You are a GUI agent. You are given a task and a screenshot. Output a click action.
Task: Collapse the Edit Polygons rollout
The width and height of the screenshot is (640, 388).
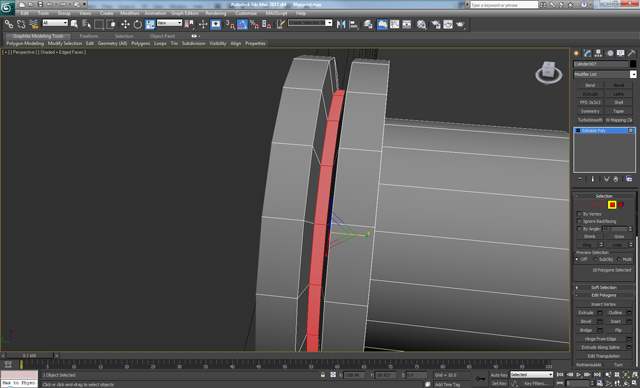pyautogui.click(x=604, y=295)
